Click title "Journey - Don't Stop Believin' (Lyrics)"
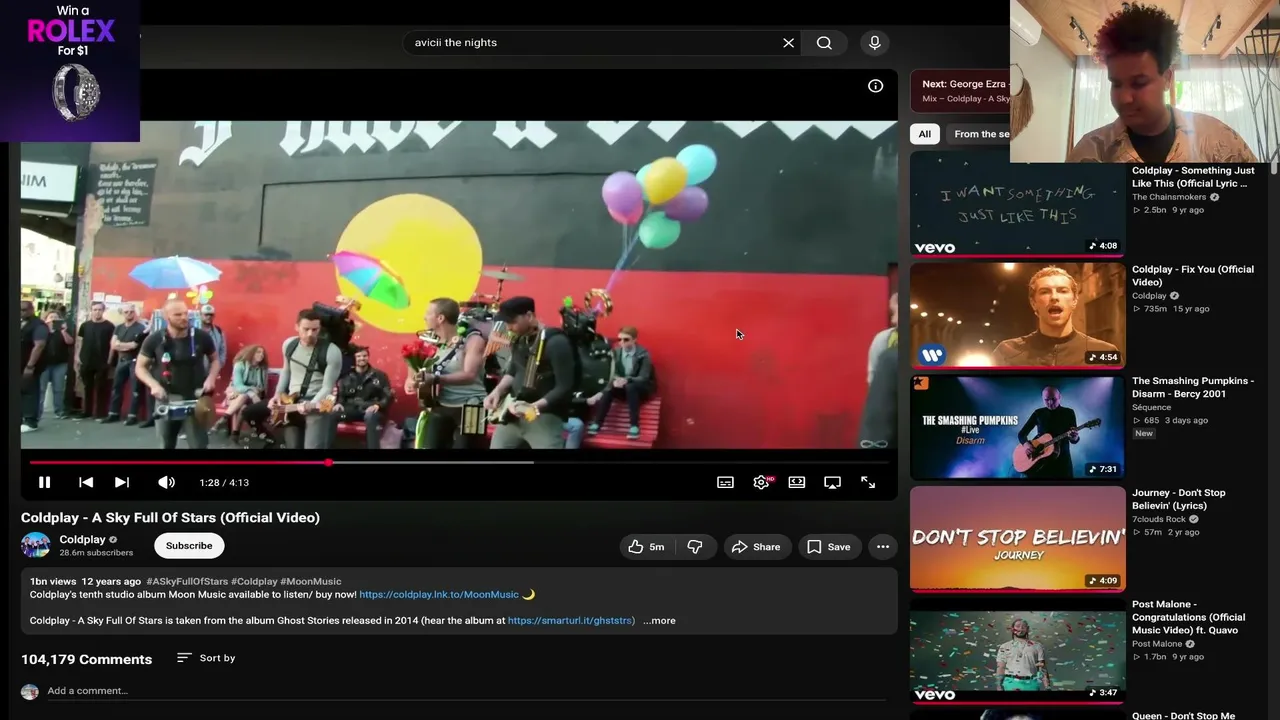1280x720 pixels. point(1178,499)
